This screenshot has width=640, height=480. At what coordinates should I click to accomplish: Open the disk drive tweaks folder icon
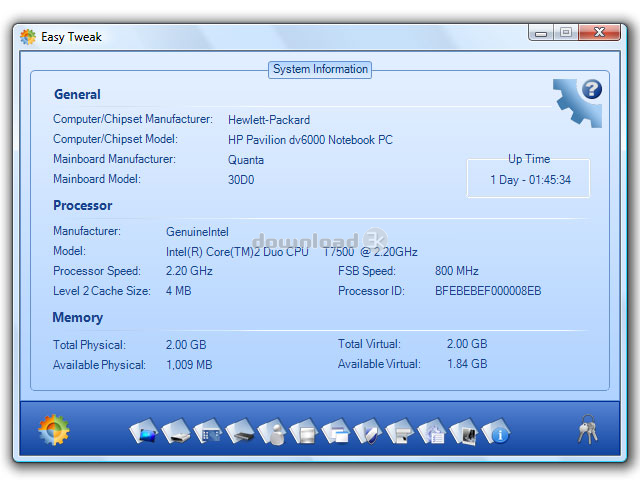pos(176,432)
